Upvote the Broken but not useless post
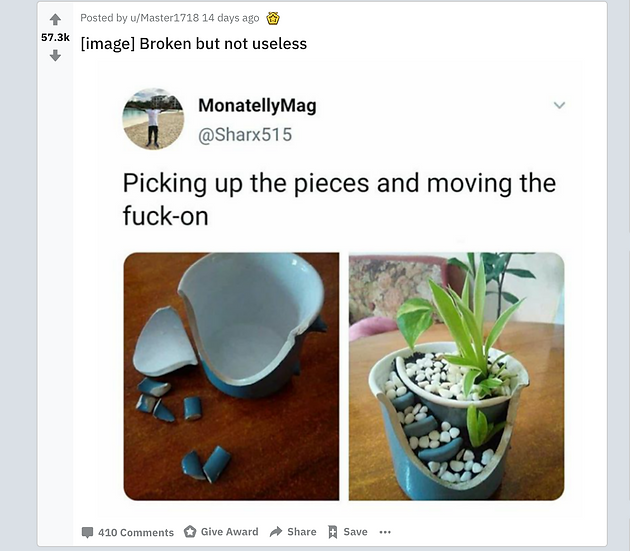This screenshot has height=551, width=630. [x=55, y=19]
